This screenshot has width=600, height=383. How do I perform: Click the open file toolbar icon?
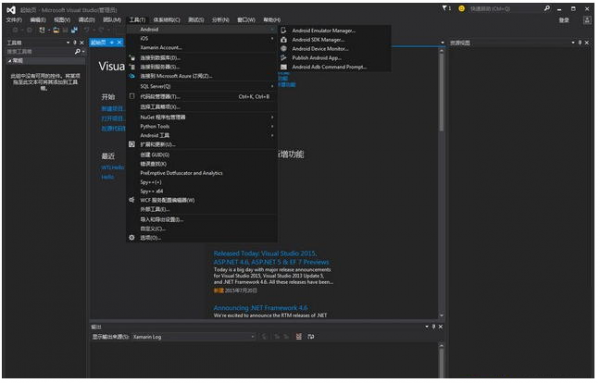[x=57, y=30]
